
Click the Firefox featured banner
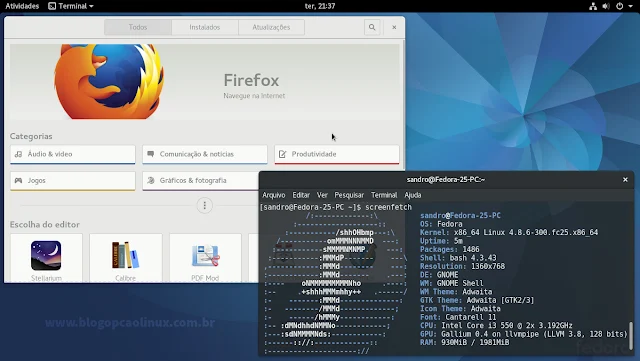point(205,82)
